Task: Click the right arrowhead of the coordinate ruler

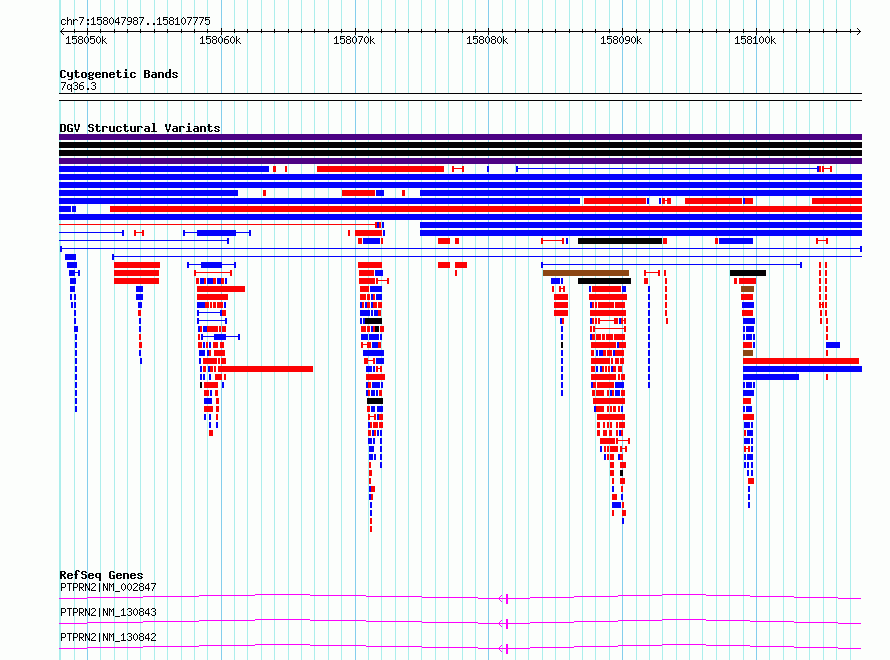Action: (x=859, y=31)
